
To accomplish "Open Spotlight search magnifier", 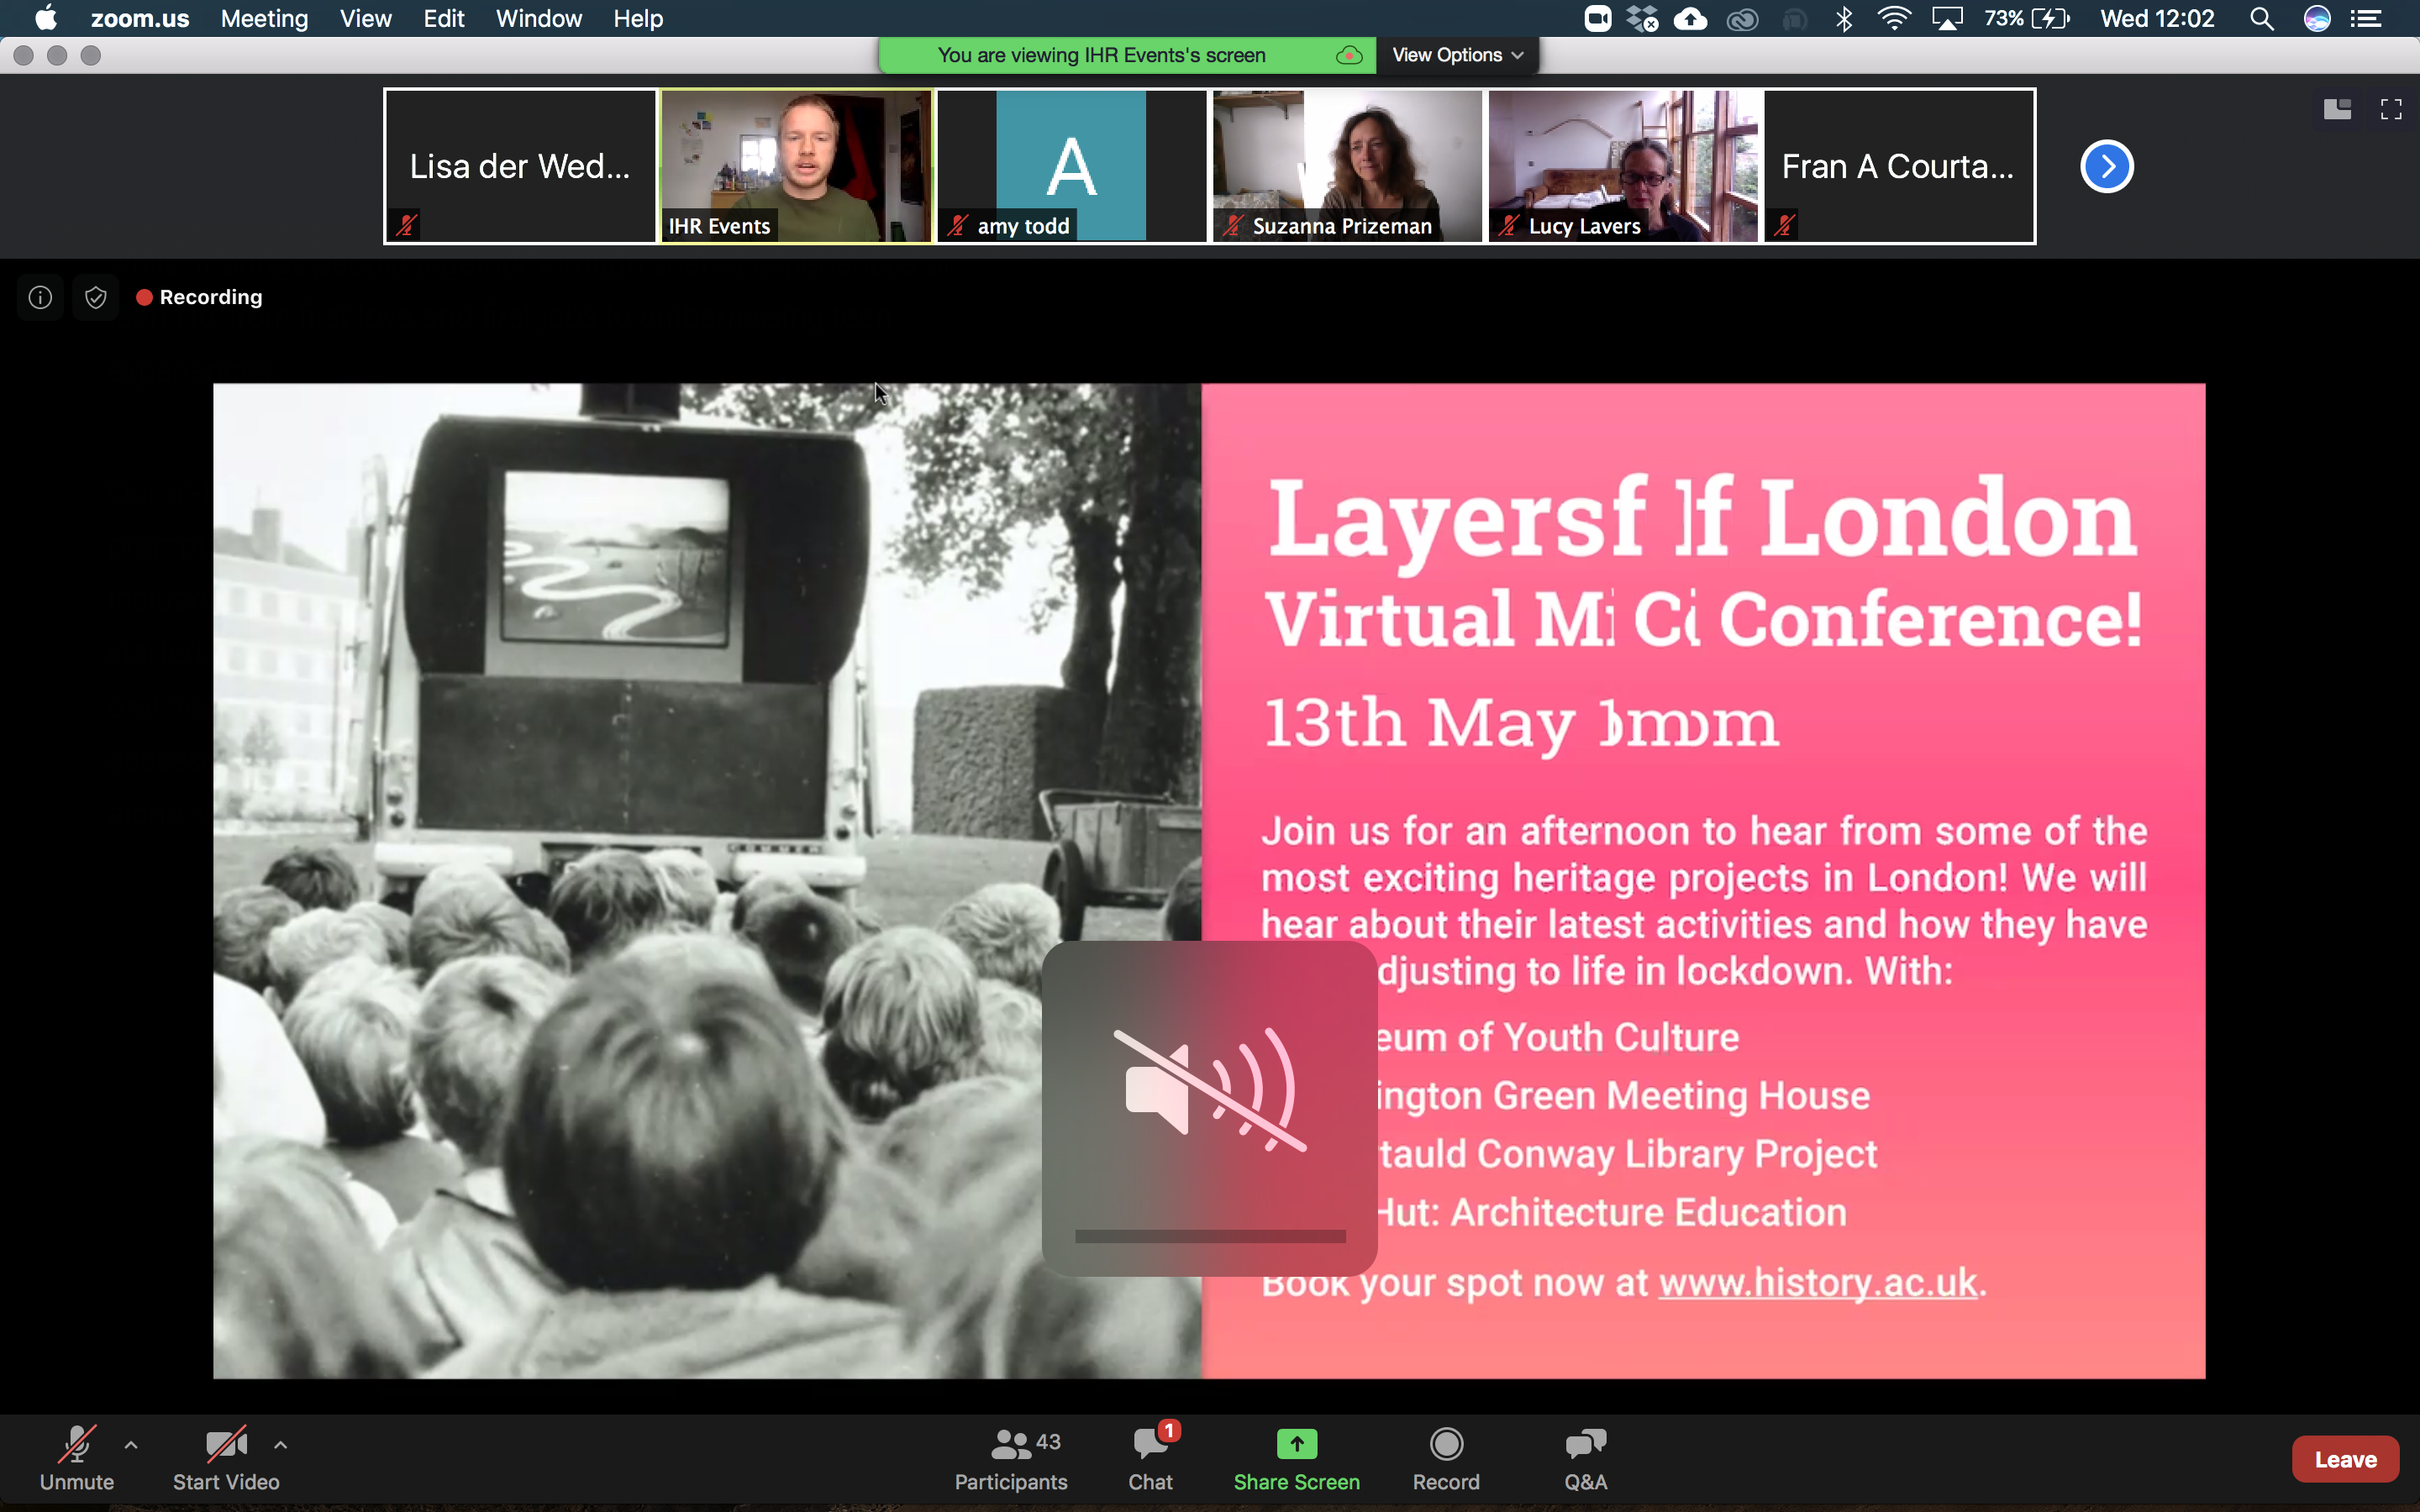I will 2262,18.
